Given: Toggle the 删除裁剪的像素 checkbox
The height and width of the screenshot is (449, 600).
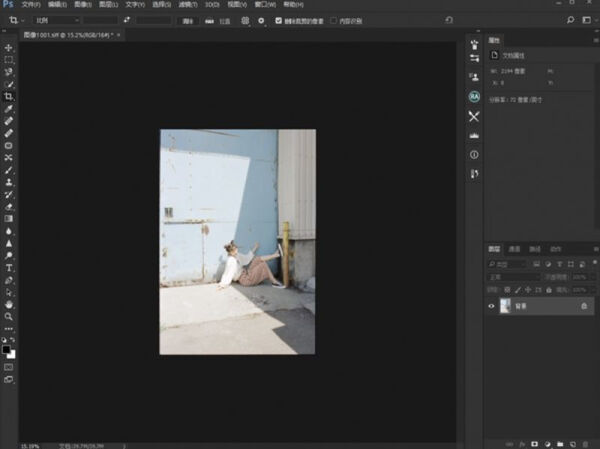Looking at the screenshot, I should coord(278,19).
